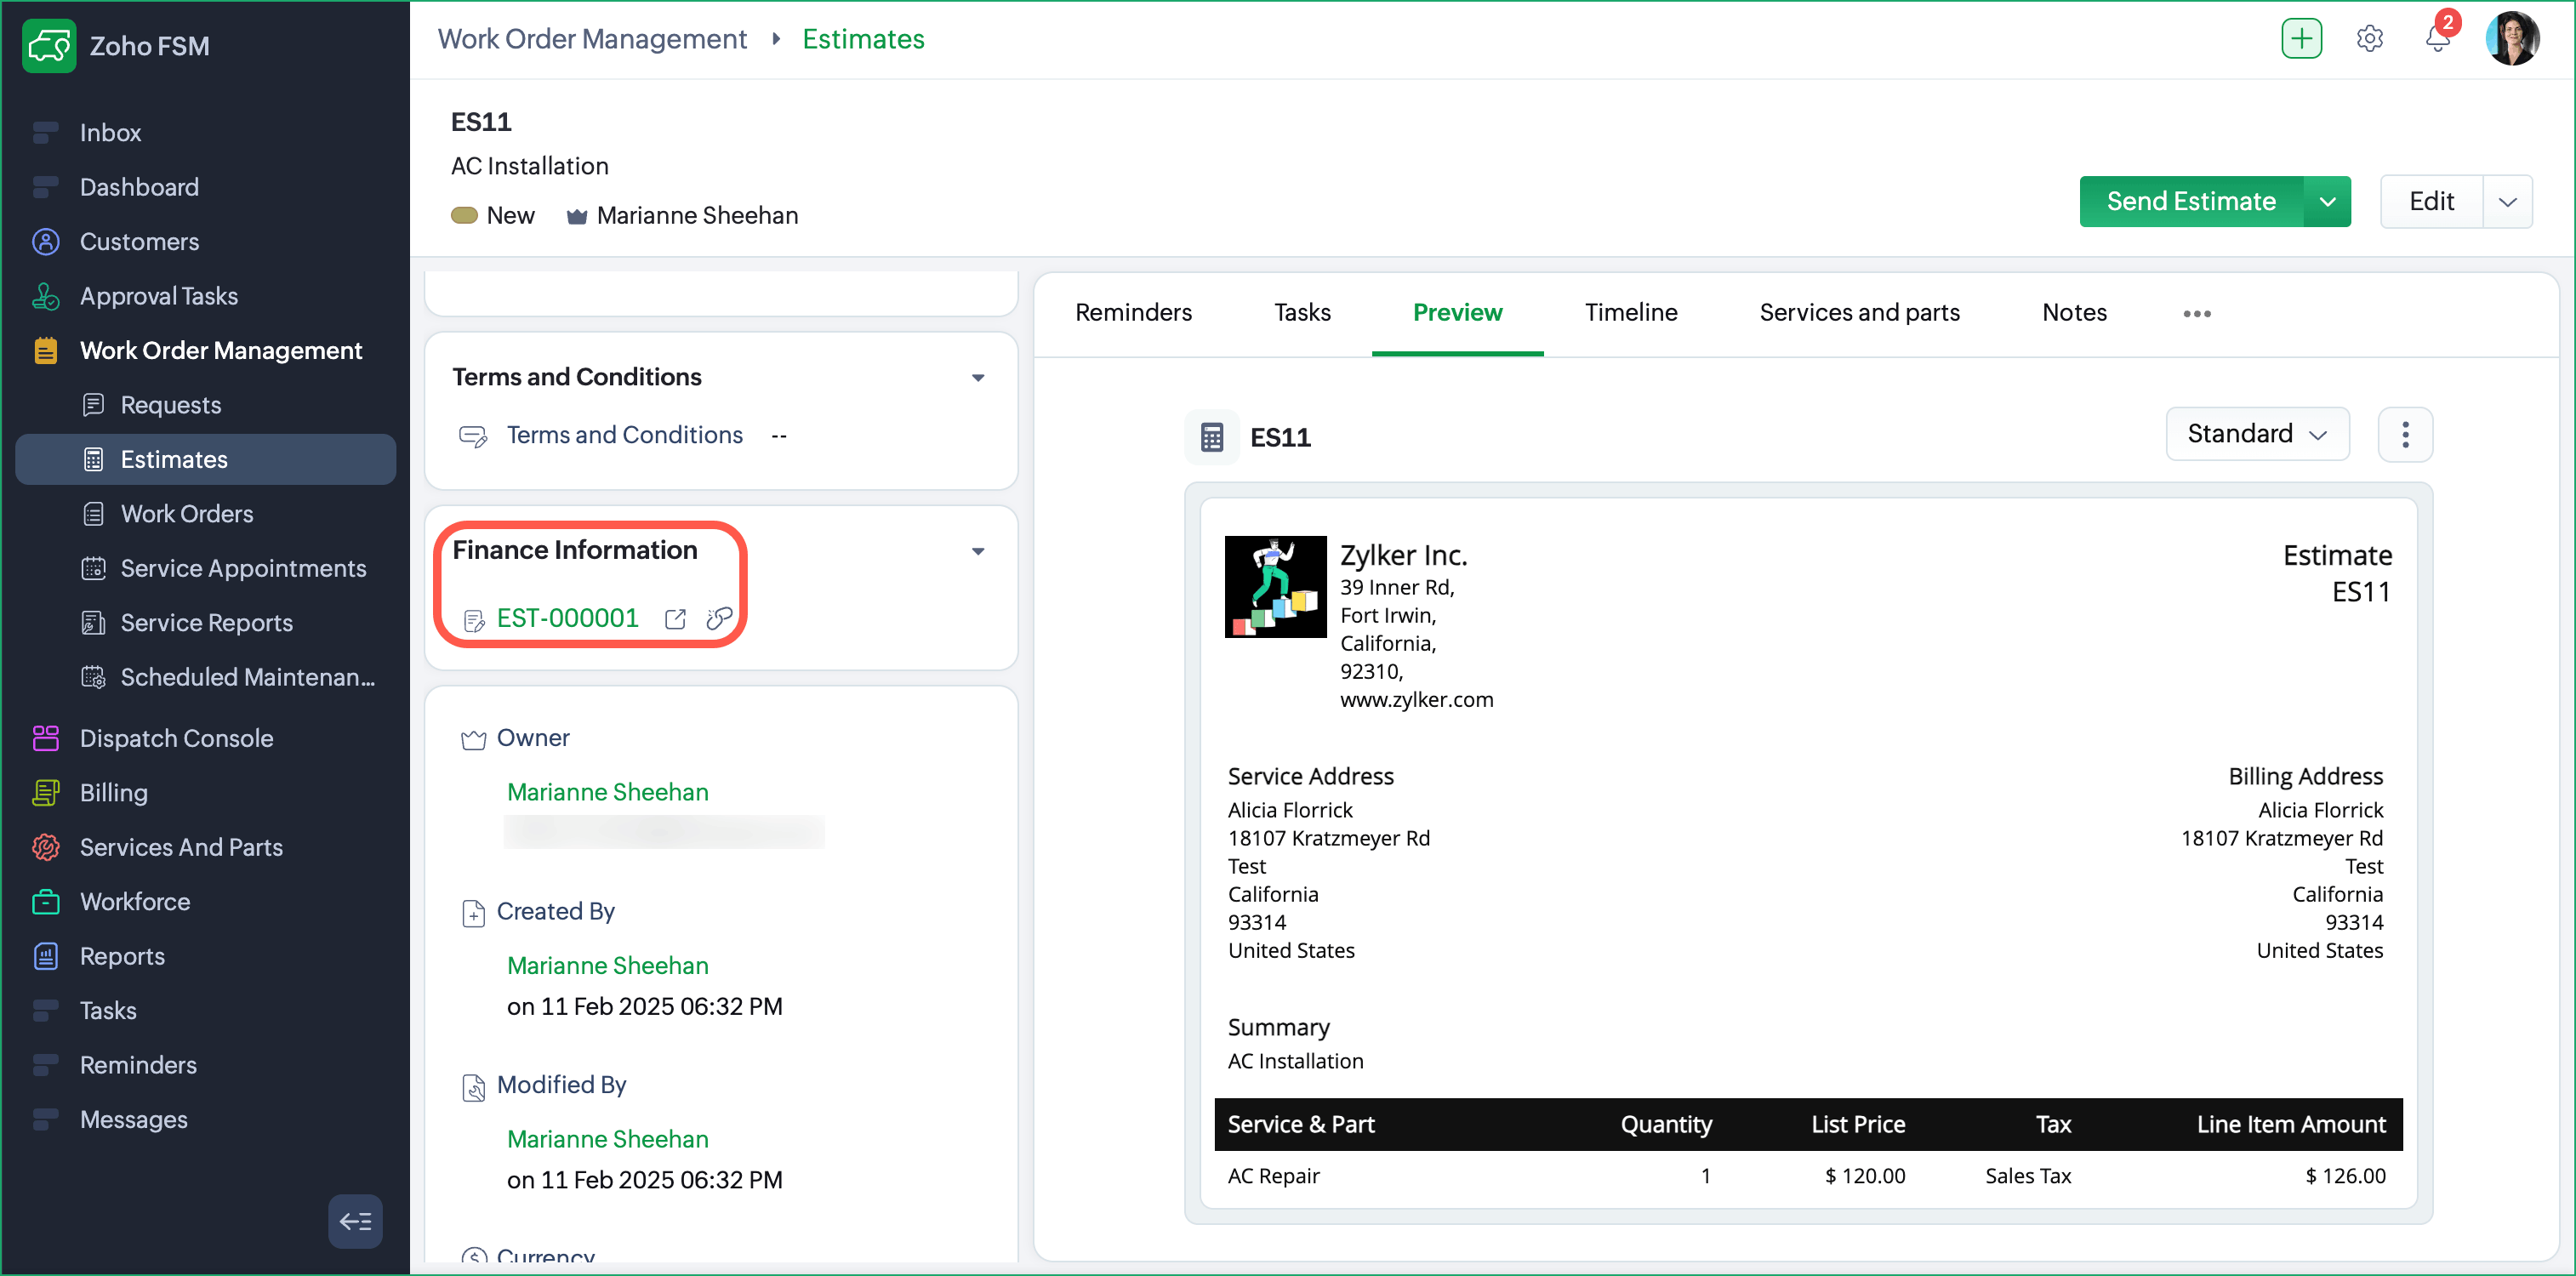The width and height of the screenshot is (2576, 1276).
Task: Click the Edit button
Action: (x=2431, y=201)
